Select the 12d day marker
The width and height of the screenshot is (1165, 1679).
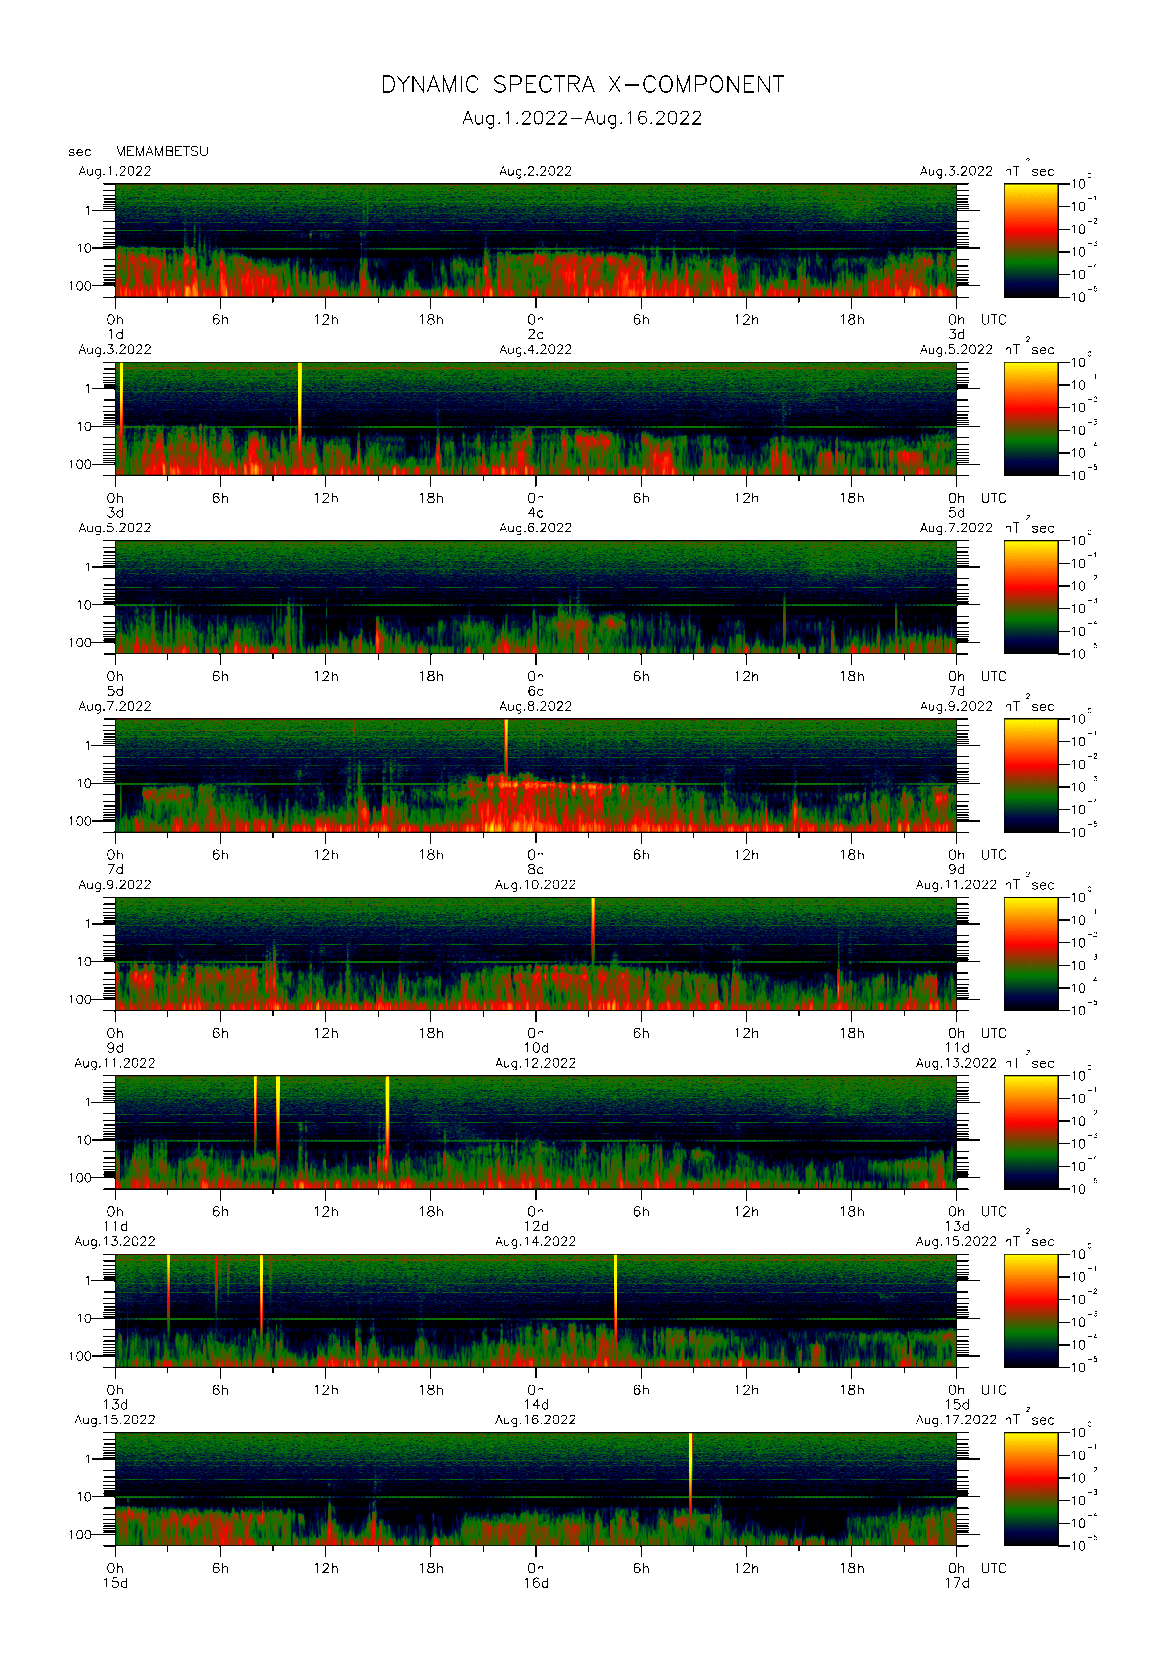(536, 1226)
